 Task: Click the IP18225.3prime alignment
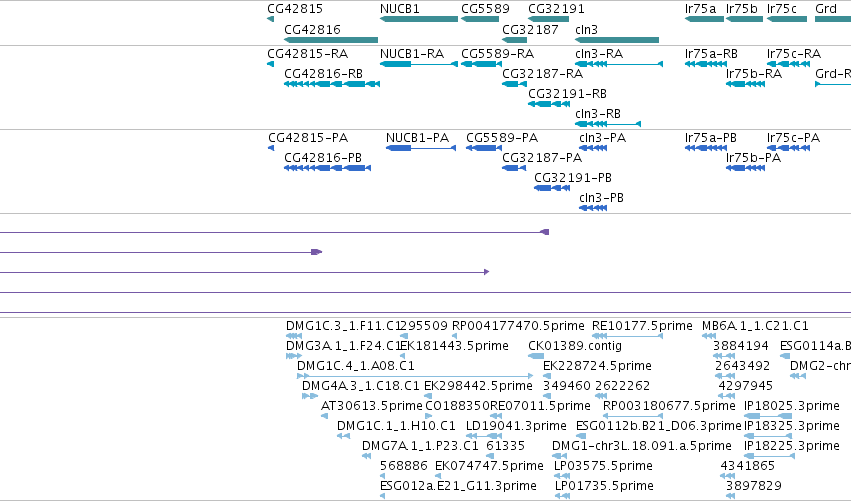(770, 456)
